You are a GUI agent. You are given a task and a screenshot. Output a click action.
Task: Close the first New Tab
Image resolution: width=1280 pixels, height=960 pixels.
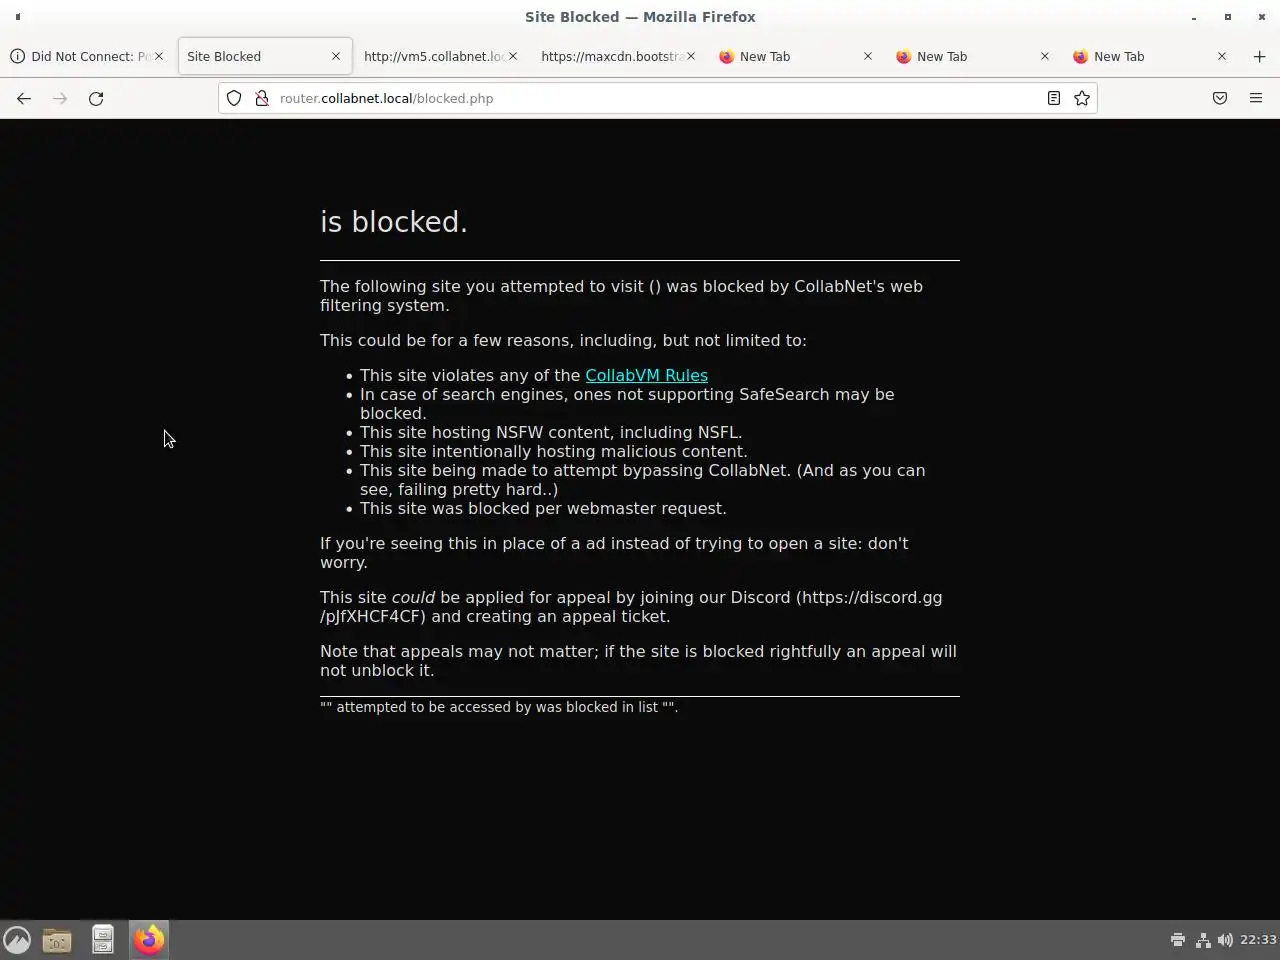click(868, 56)
